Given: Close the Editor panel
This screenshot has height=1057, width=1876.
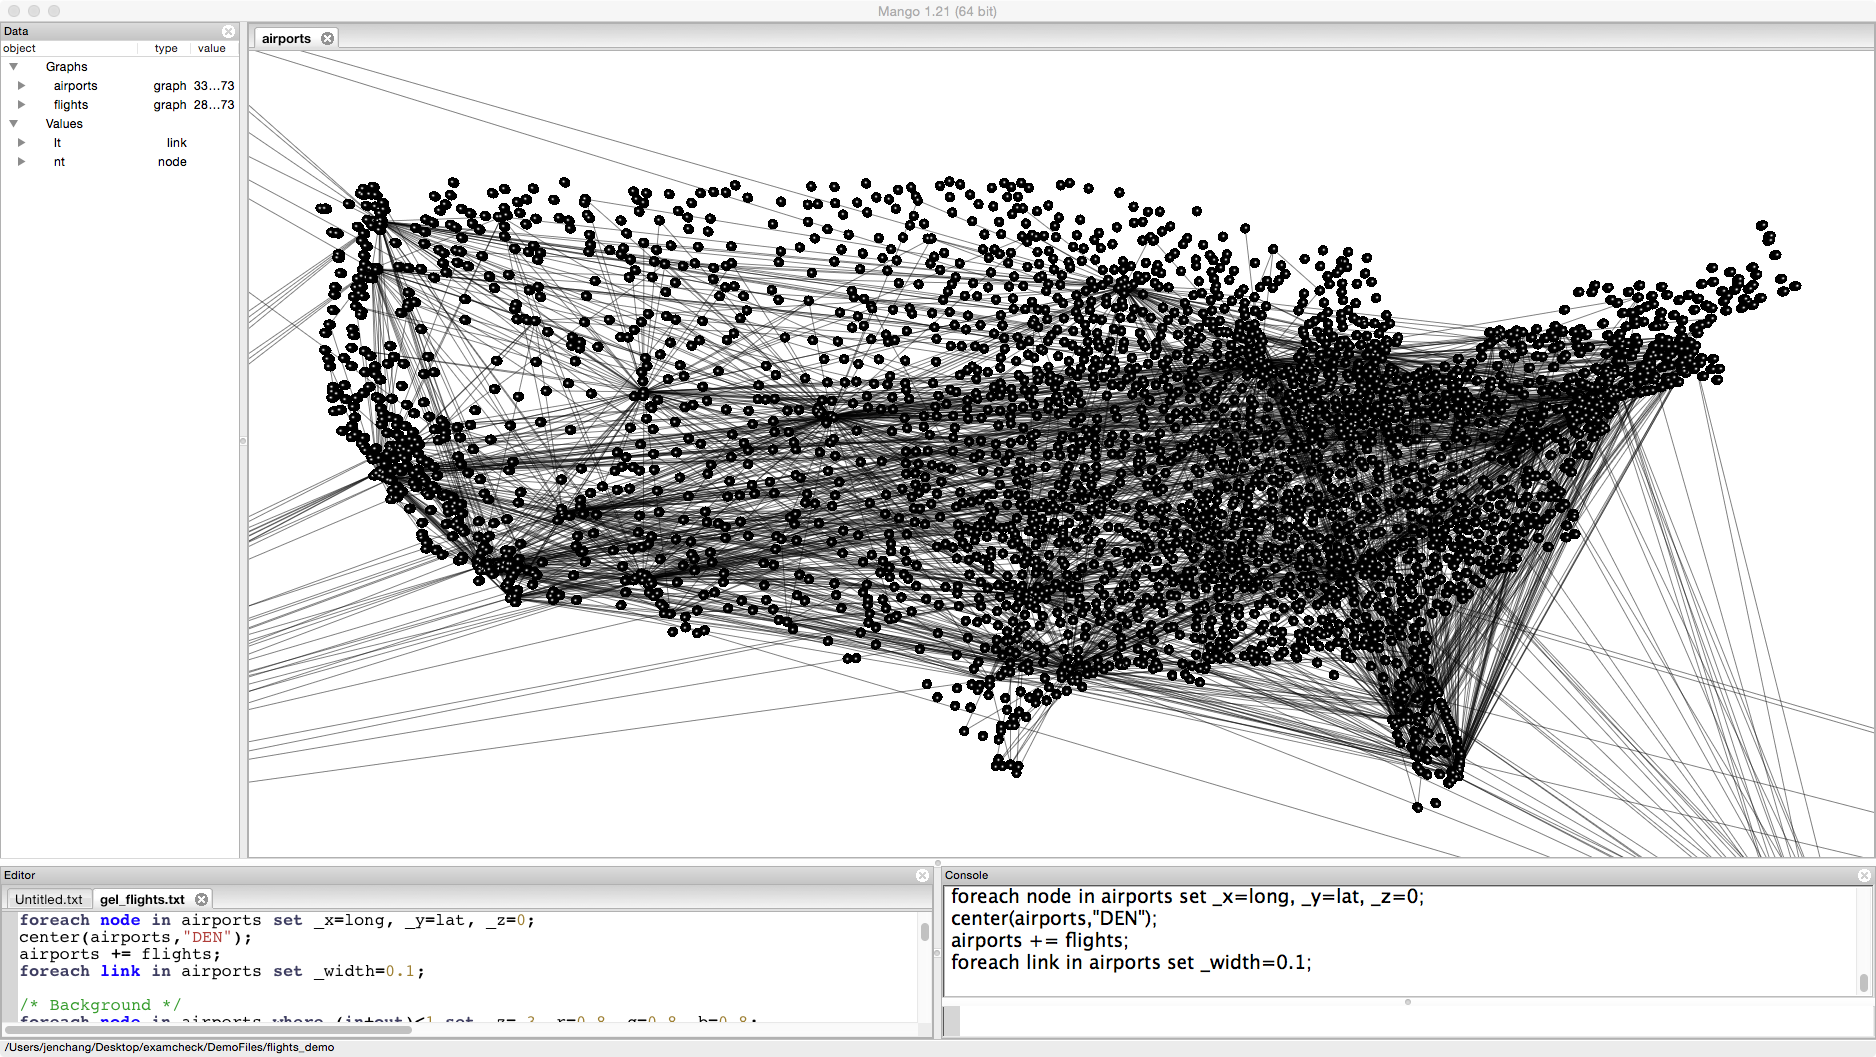Looking at the screenshot, I should coord(922,875).
